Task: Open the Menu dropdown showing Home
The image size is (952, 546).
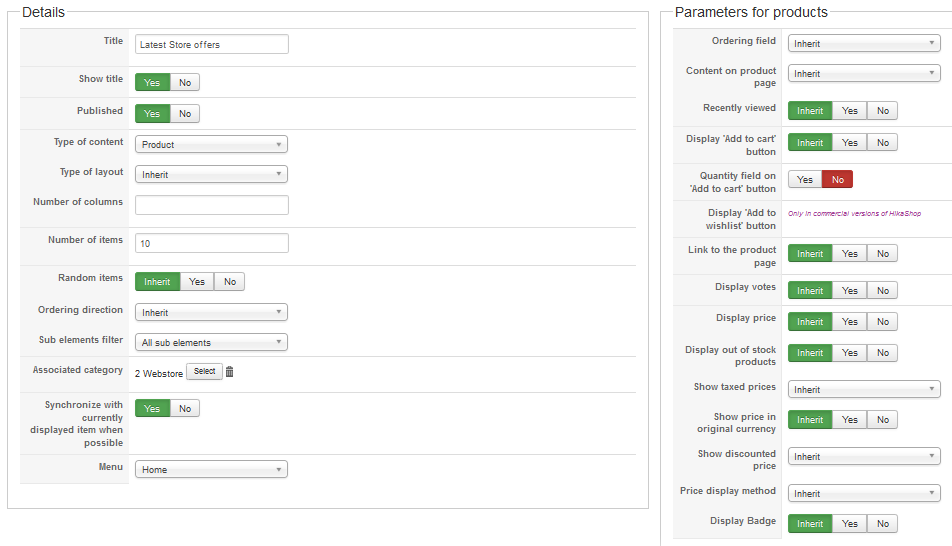Action: point(211,470)
